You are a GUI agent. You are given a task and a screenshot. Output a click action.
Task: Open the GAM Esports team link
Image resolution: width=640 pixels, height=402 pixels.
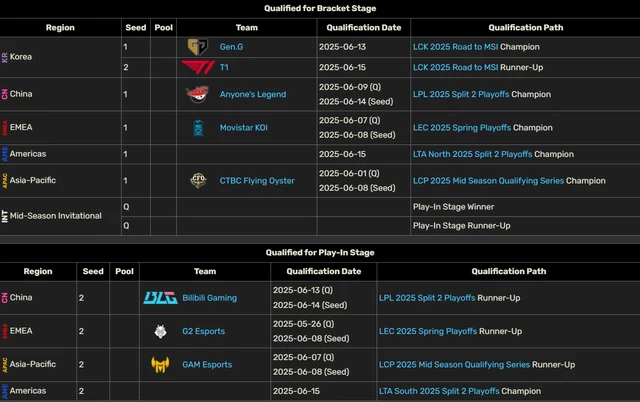point(207,364)
